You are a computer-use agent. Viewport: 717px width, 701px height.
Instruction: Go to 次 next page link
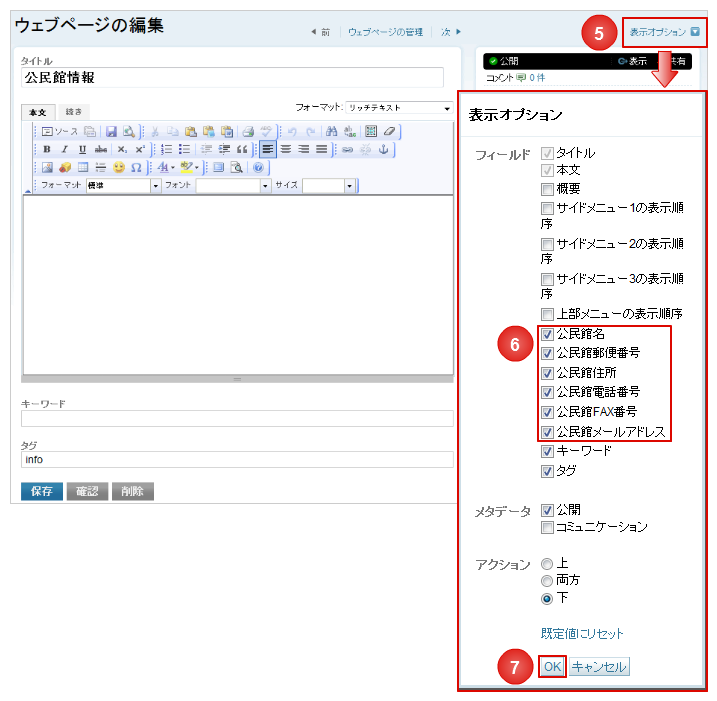pos(450,32)
